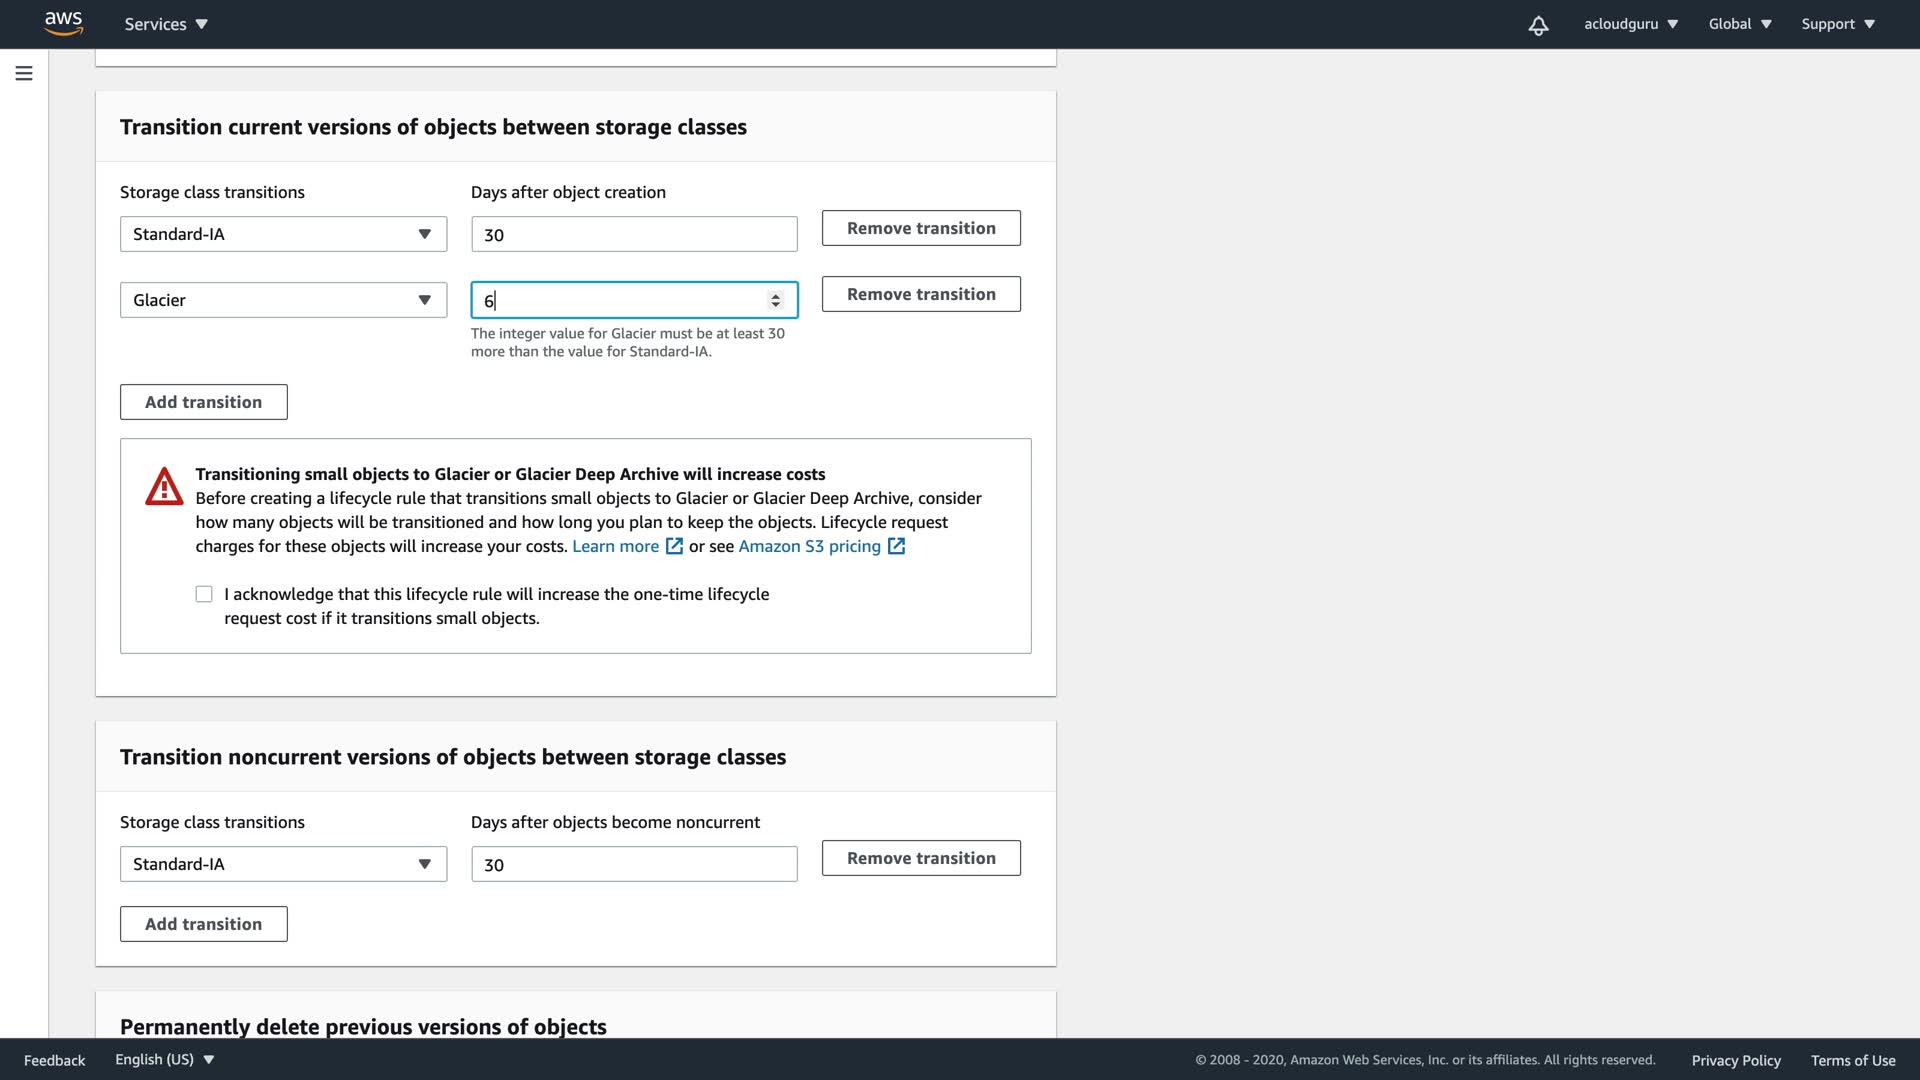Check the lifecycle cost acknowledgement checkbox

(x=204, y=594)
